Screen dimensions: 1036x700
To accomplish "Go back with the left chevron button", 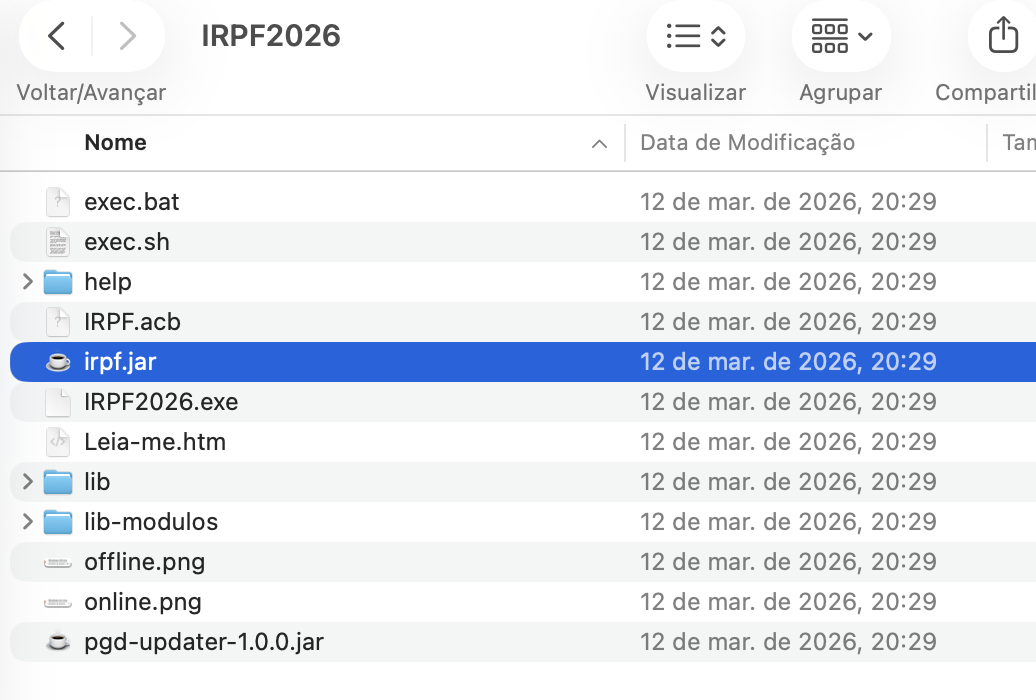I will click(x=57, y=36).
